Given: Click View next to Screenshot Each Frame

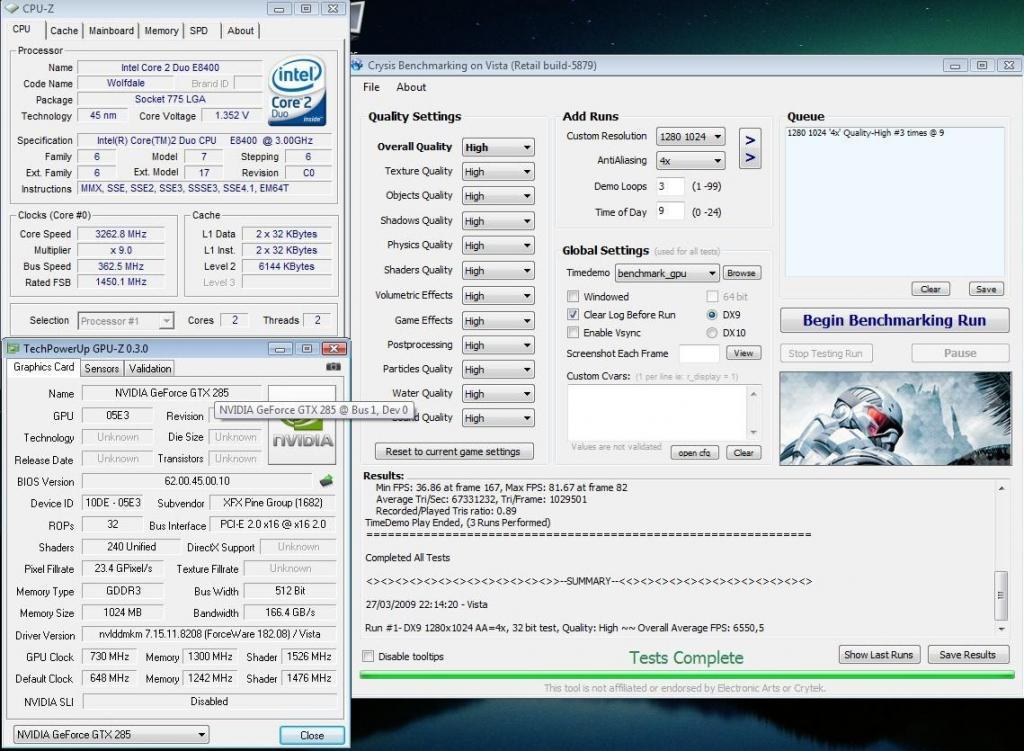Looking at the screenshot, I should click(743, 353).
